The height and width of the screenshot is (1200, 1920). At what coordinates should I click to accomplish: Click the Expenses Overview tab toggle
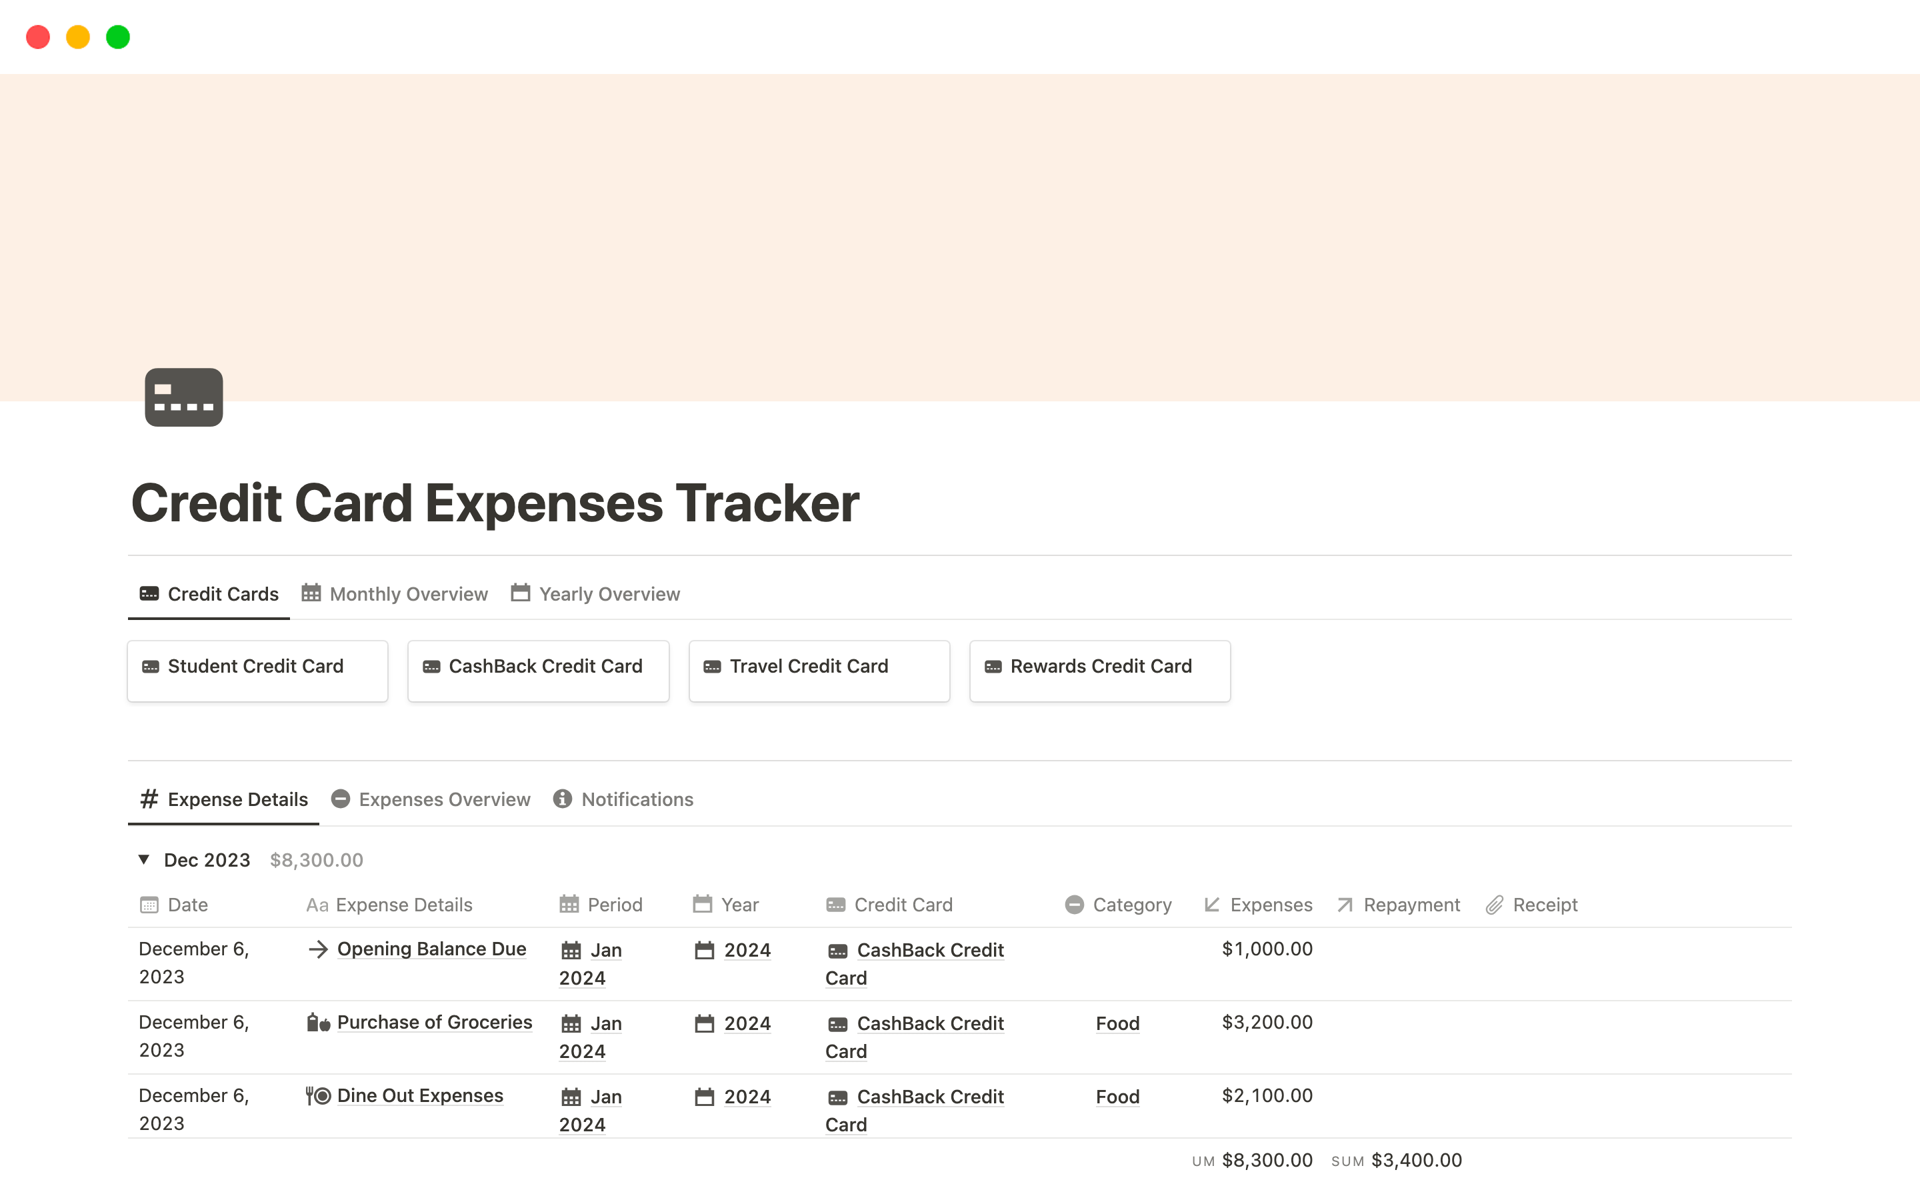(x=431, y=798)
